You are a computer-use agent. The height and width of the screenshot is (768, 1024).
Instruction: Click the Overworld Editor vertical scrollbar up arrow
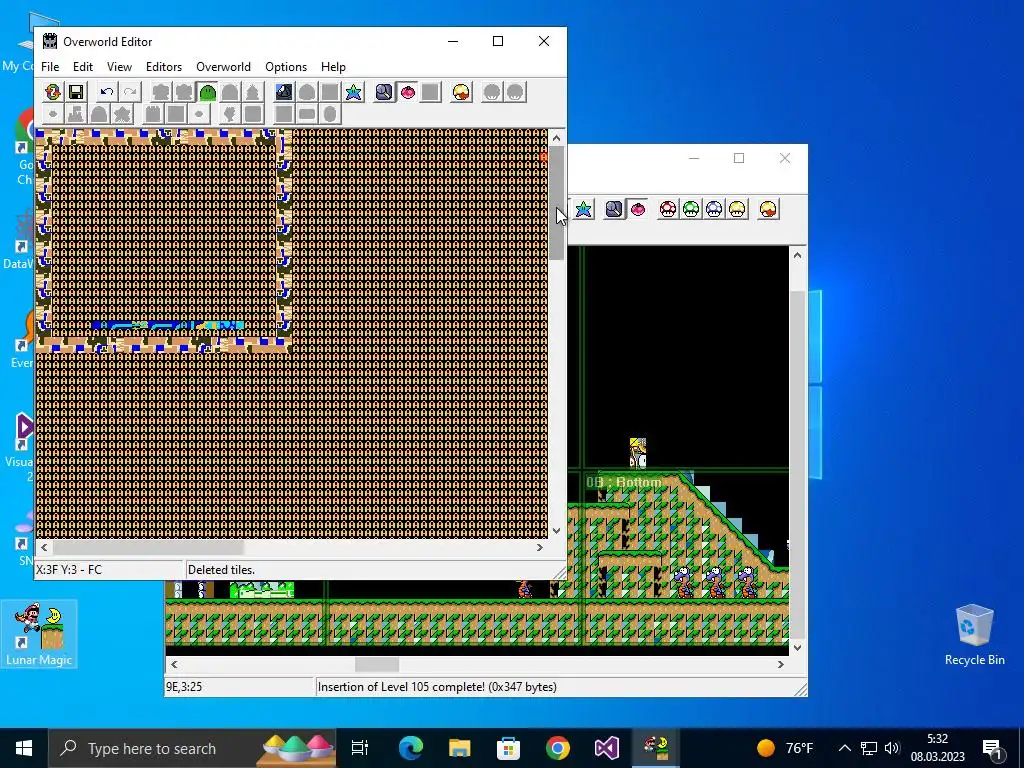(x=556, y=138)
